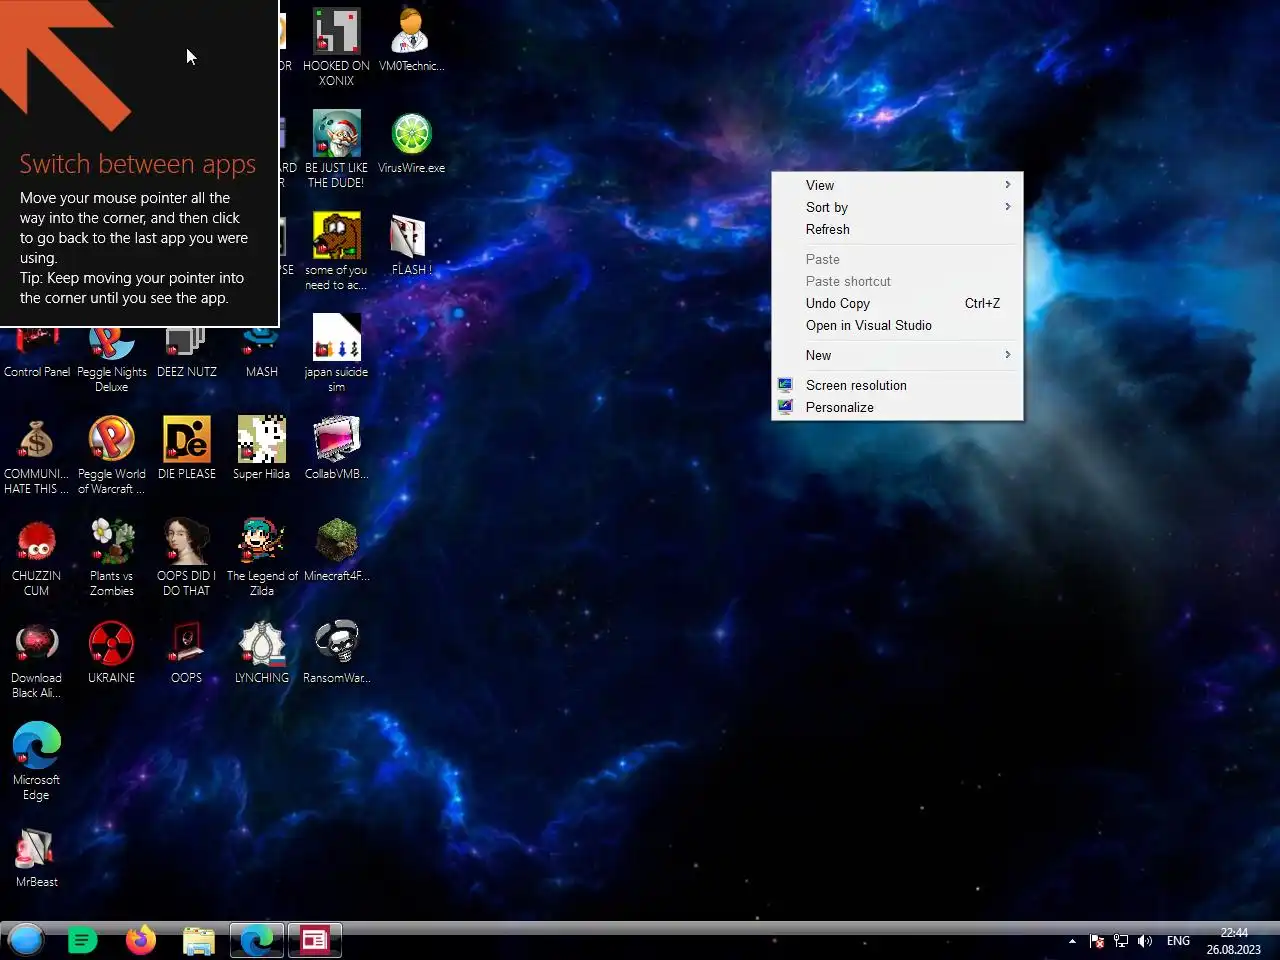Viewport: 1280px width, 960px height.
Task: Select the icon labeled only OOPS
Action: point(187,652)
